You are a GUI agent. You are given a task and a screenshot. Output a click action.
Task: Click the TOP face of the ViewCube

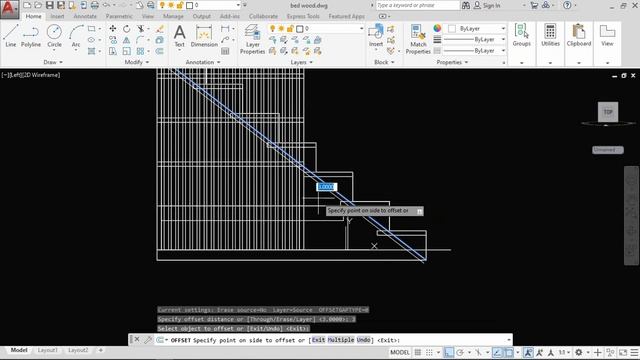608,112
